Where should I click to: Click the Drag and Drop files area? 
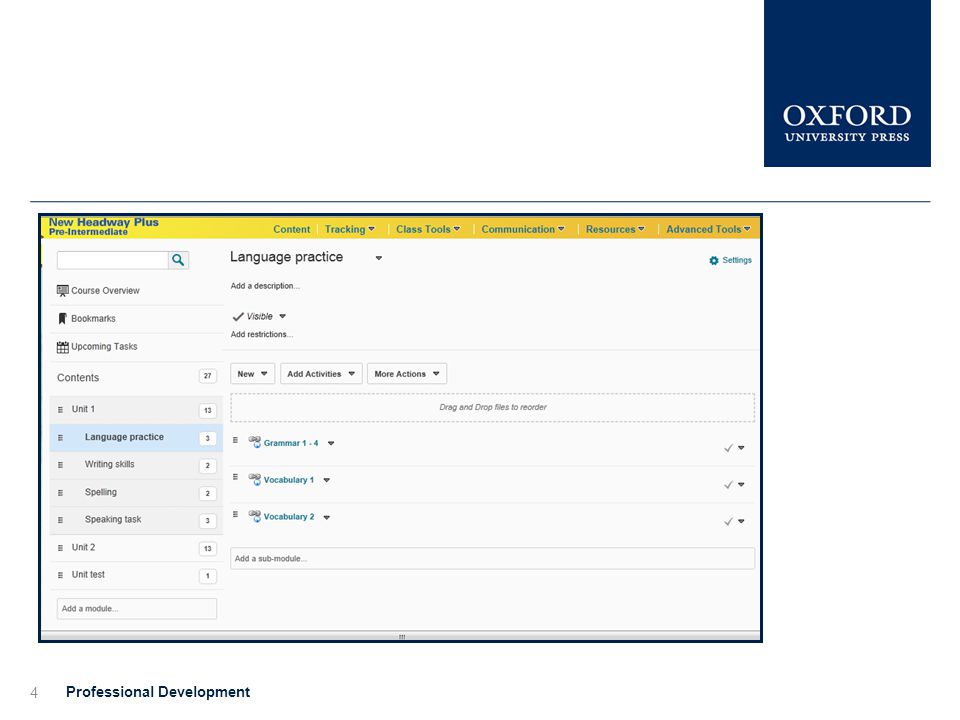coord(492,407)
